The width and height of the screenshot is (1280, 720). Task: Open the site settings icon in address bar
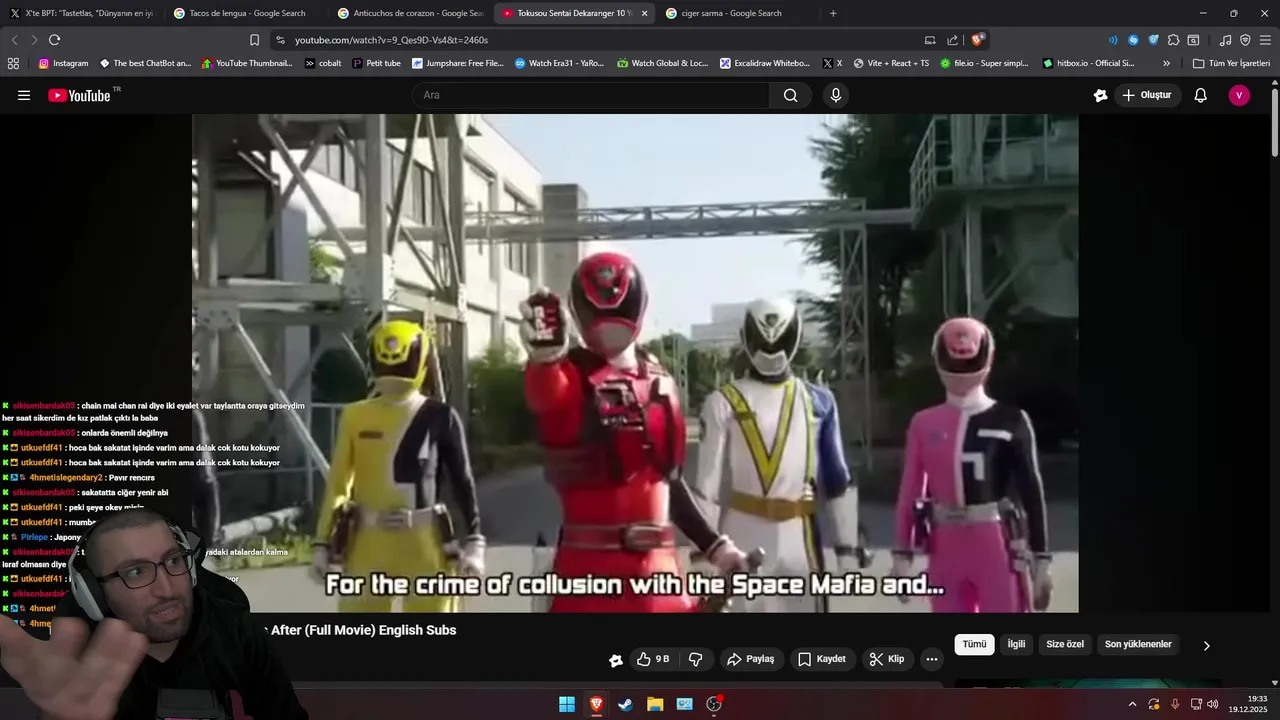pos(280,40)
